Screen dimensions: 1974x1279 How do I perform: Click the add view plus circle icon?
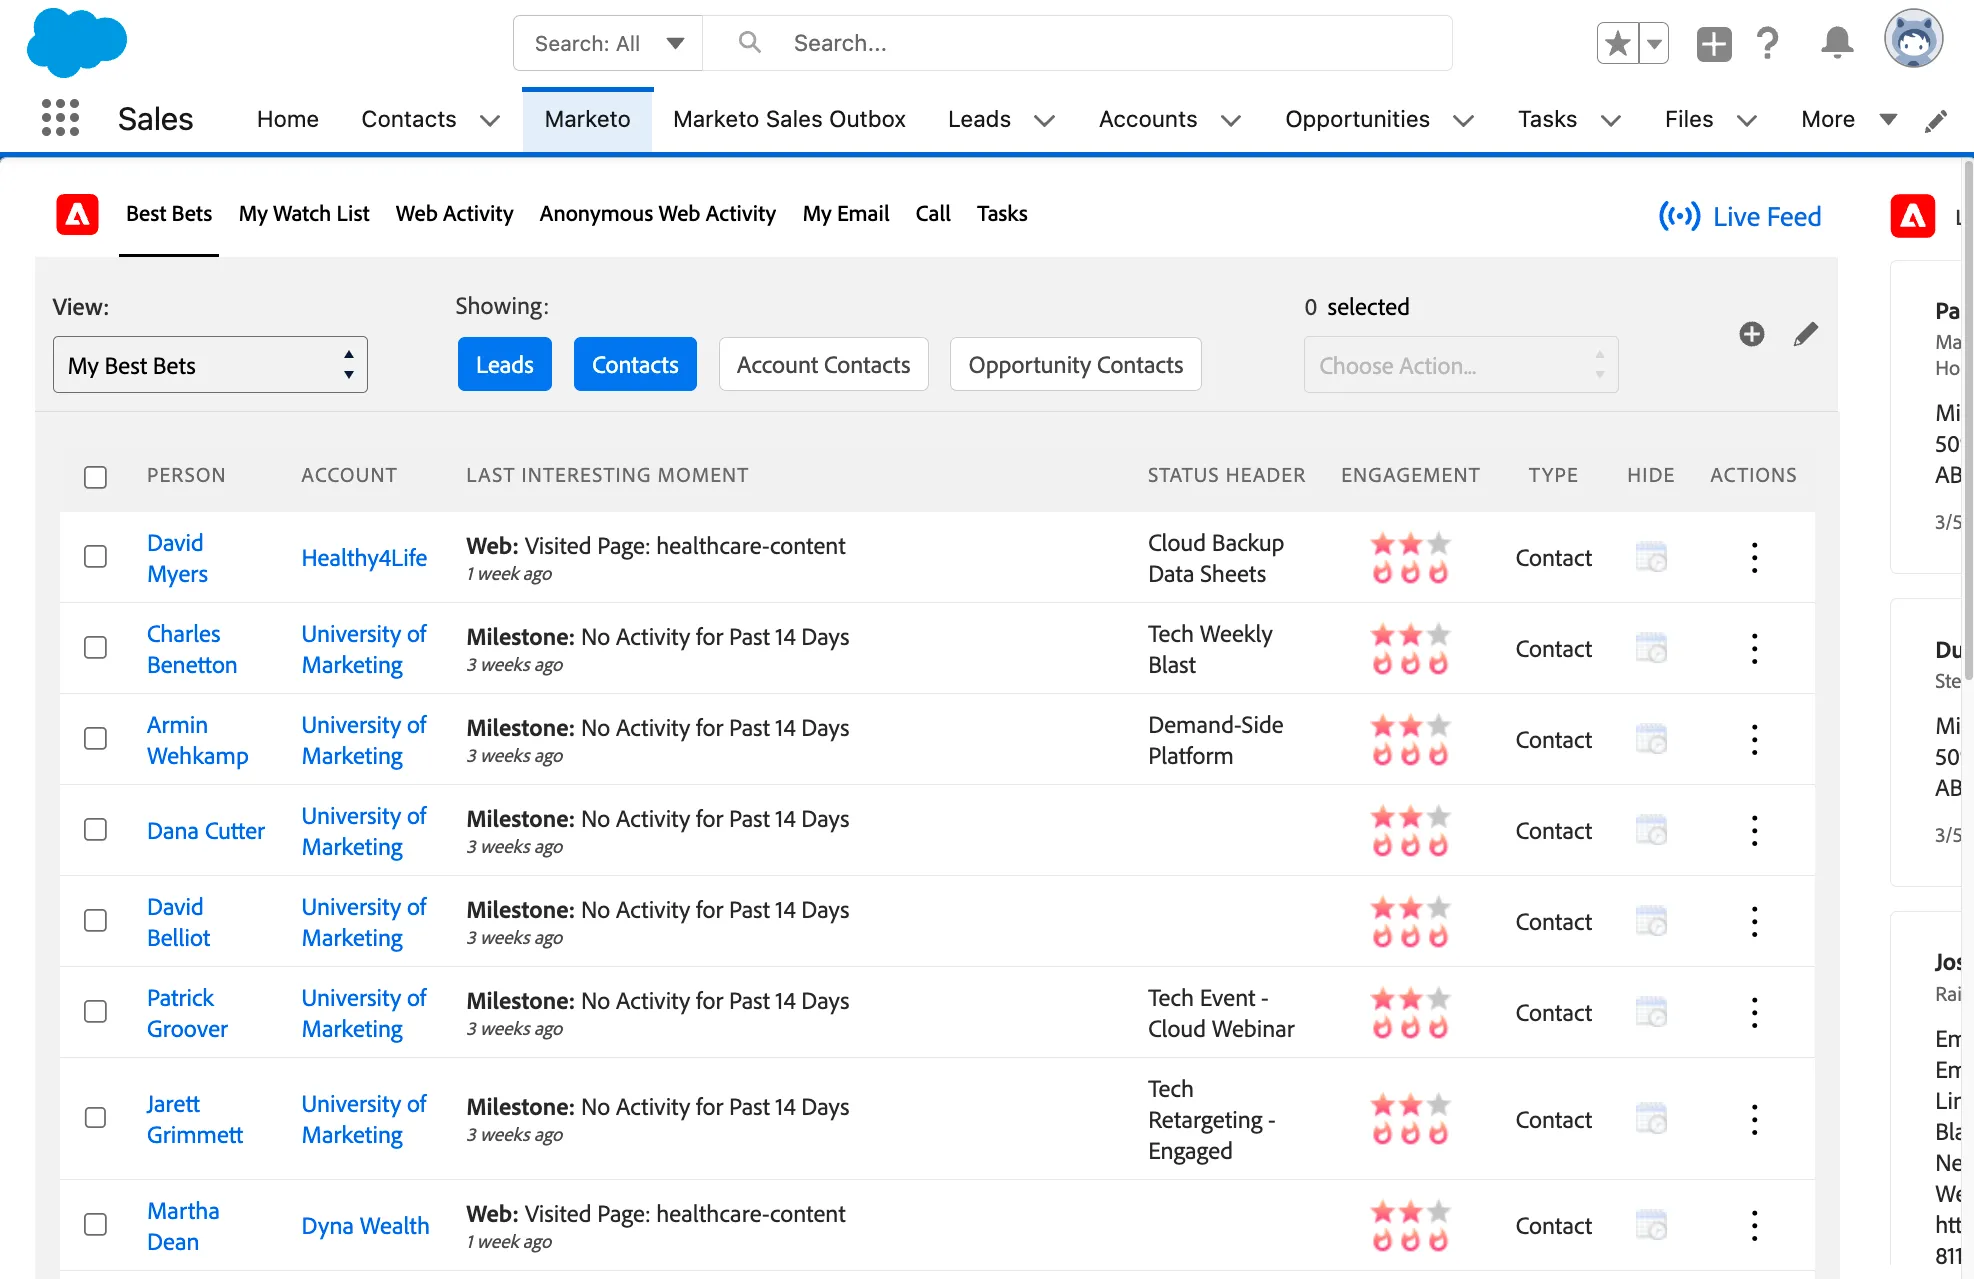tap(1752, 334)
